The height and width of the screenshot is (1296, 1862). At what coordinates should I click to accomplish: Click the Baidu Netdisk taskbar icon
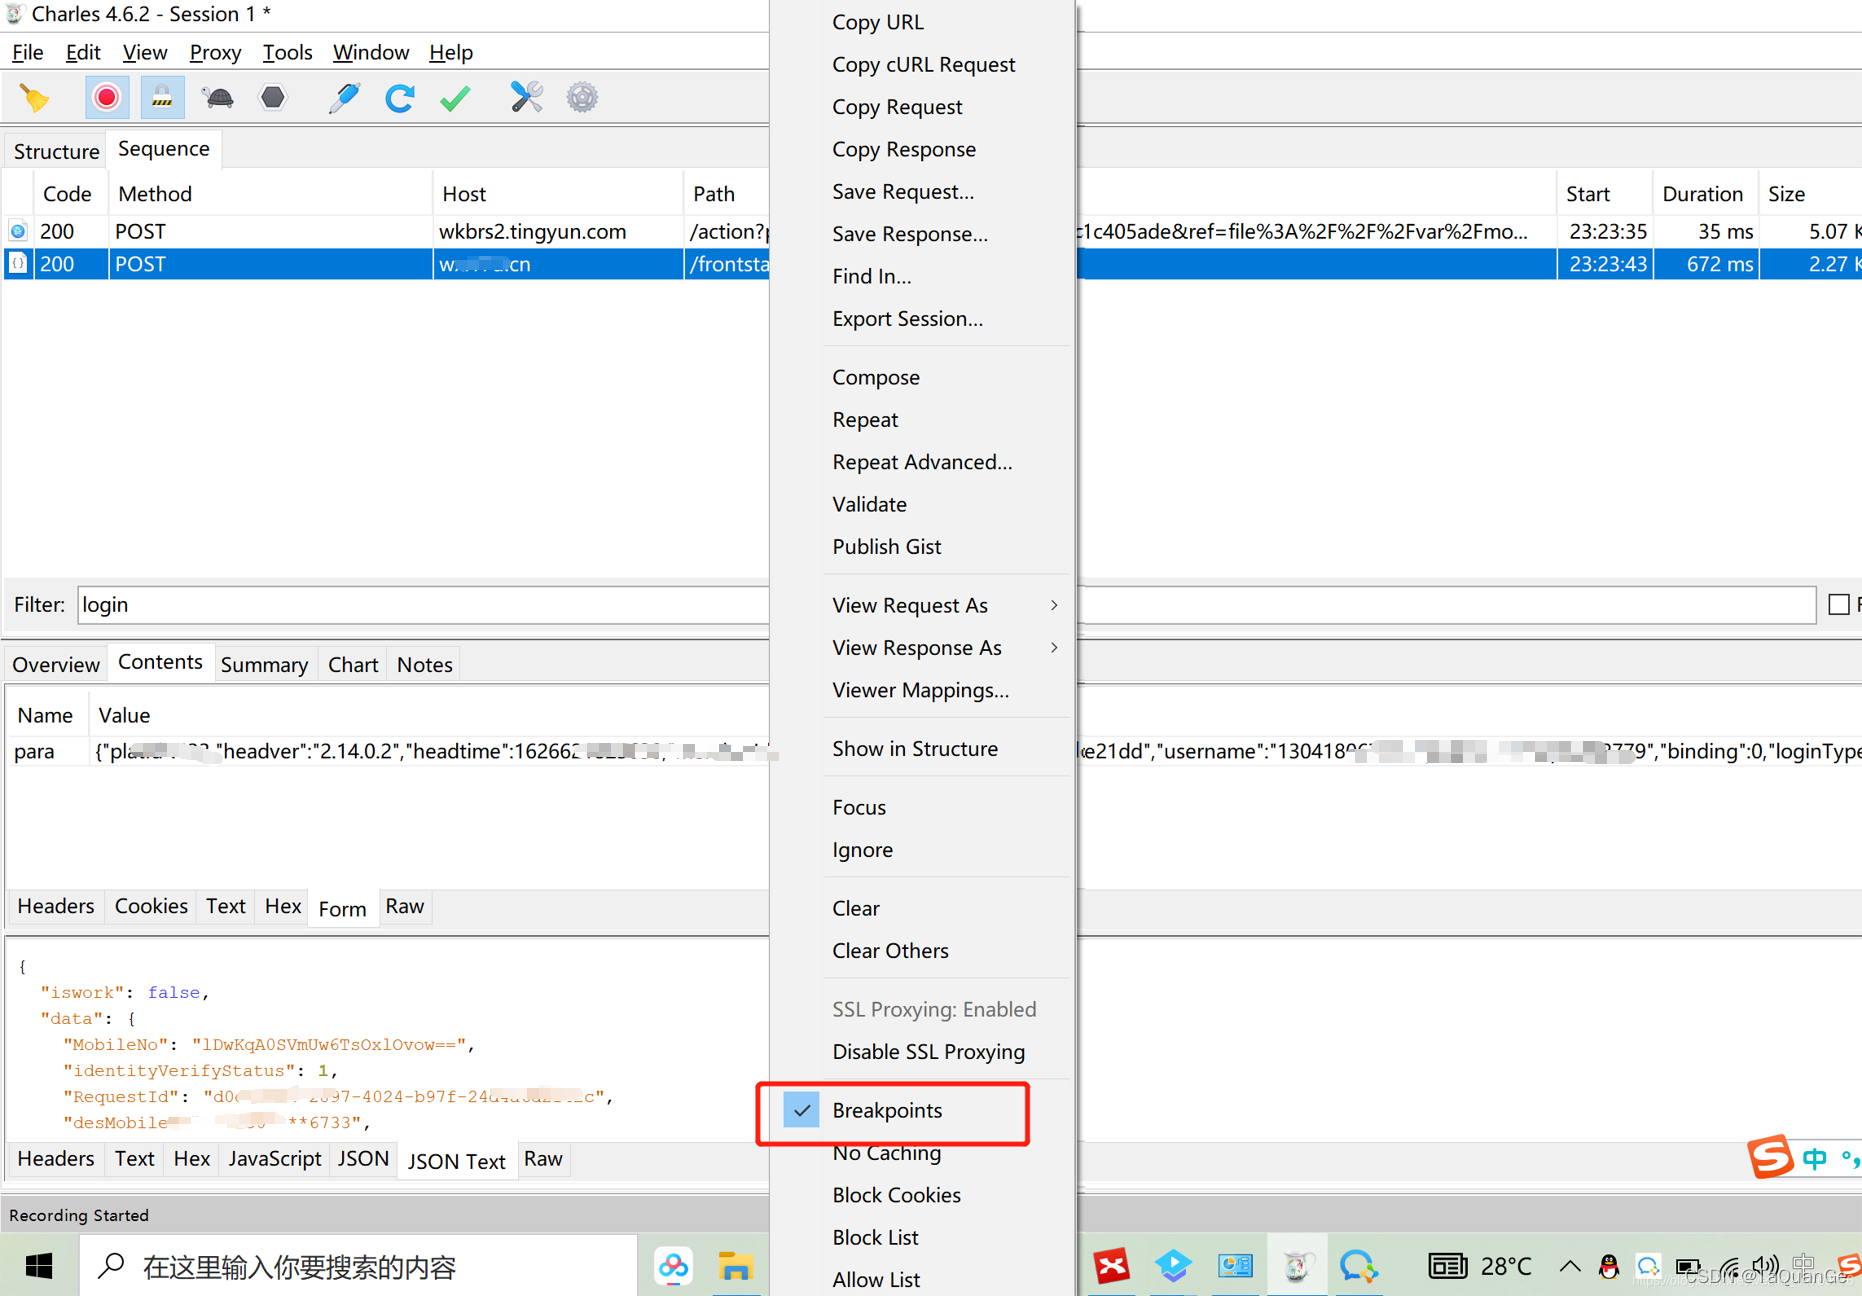673,1267
